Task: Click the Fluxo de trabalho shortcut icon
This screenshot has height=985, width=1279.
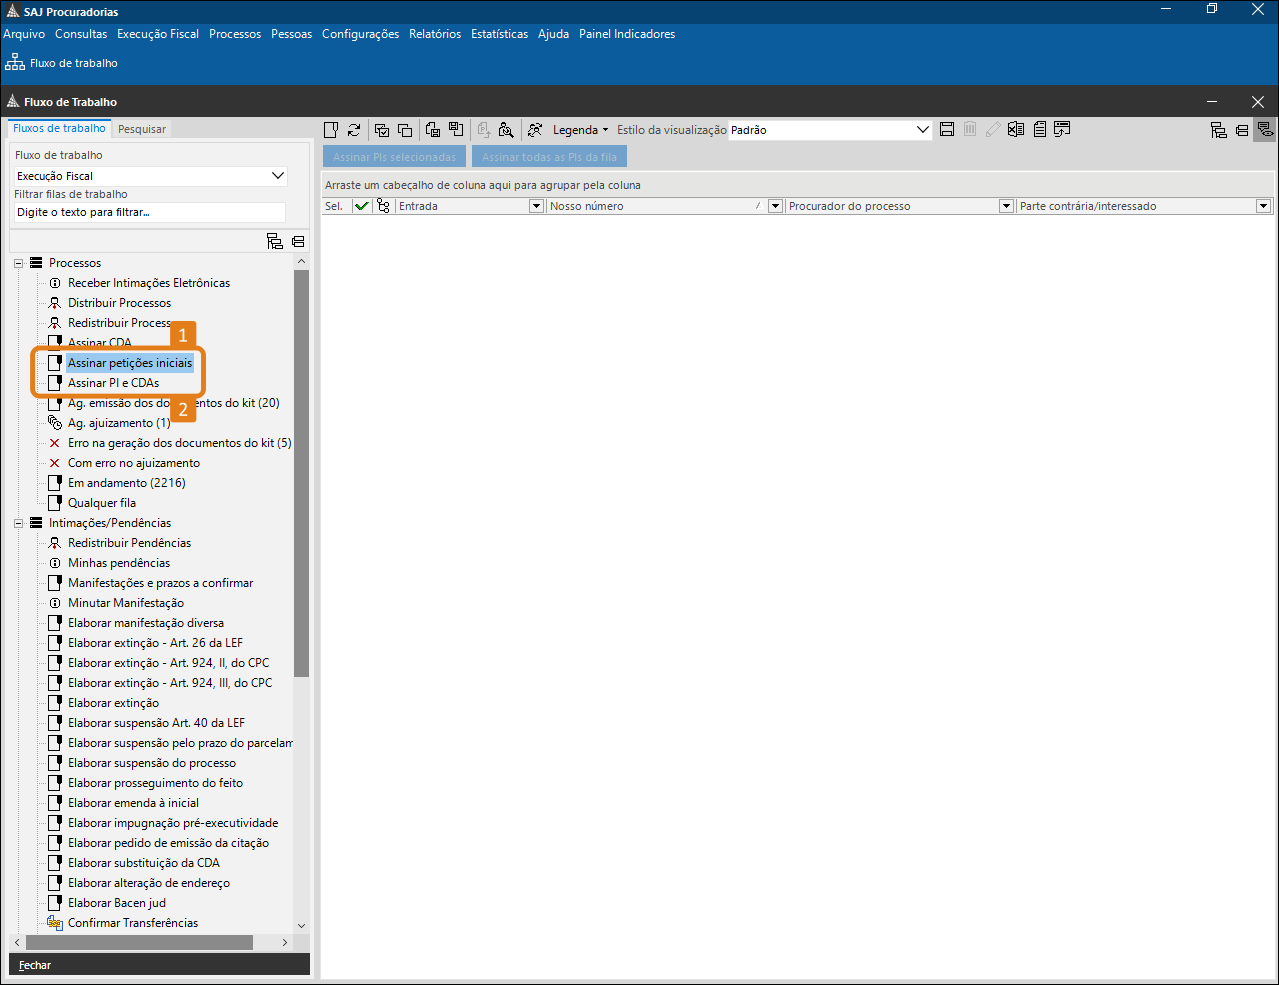Action: pyautogui.click(x=15, y=62)
